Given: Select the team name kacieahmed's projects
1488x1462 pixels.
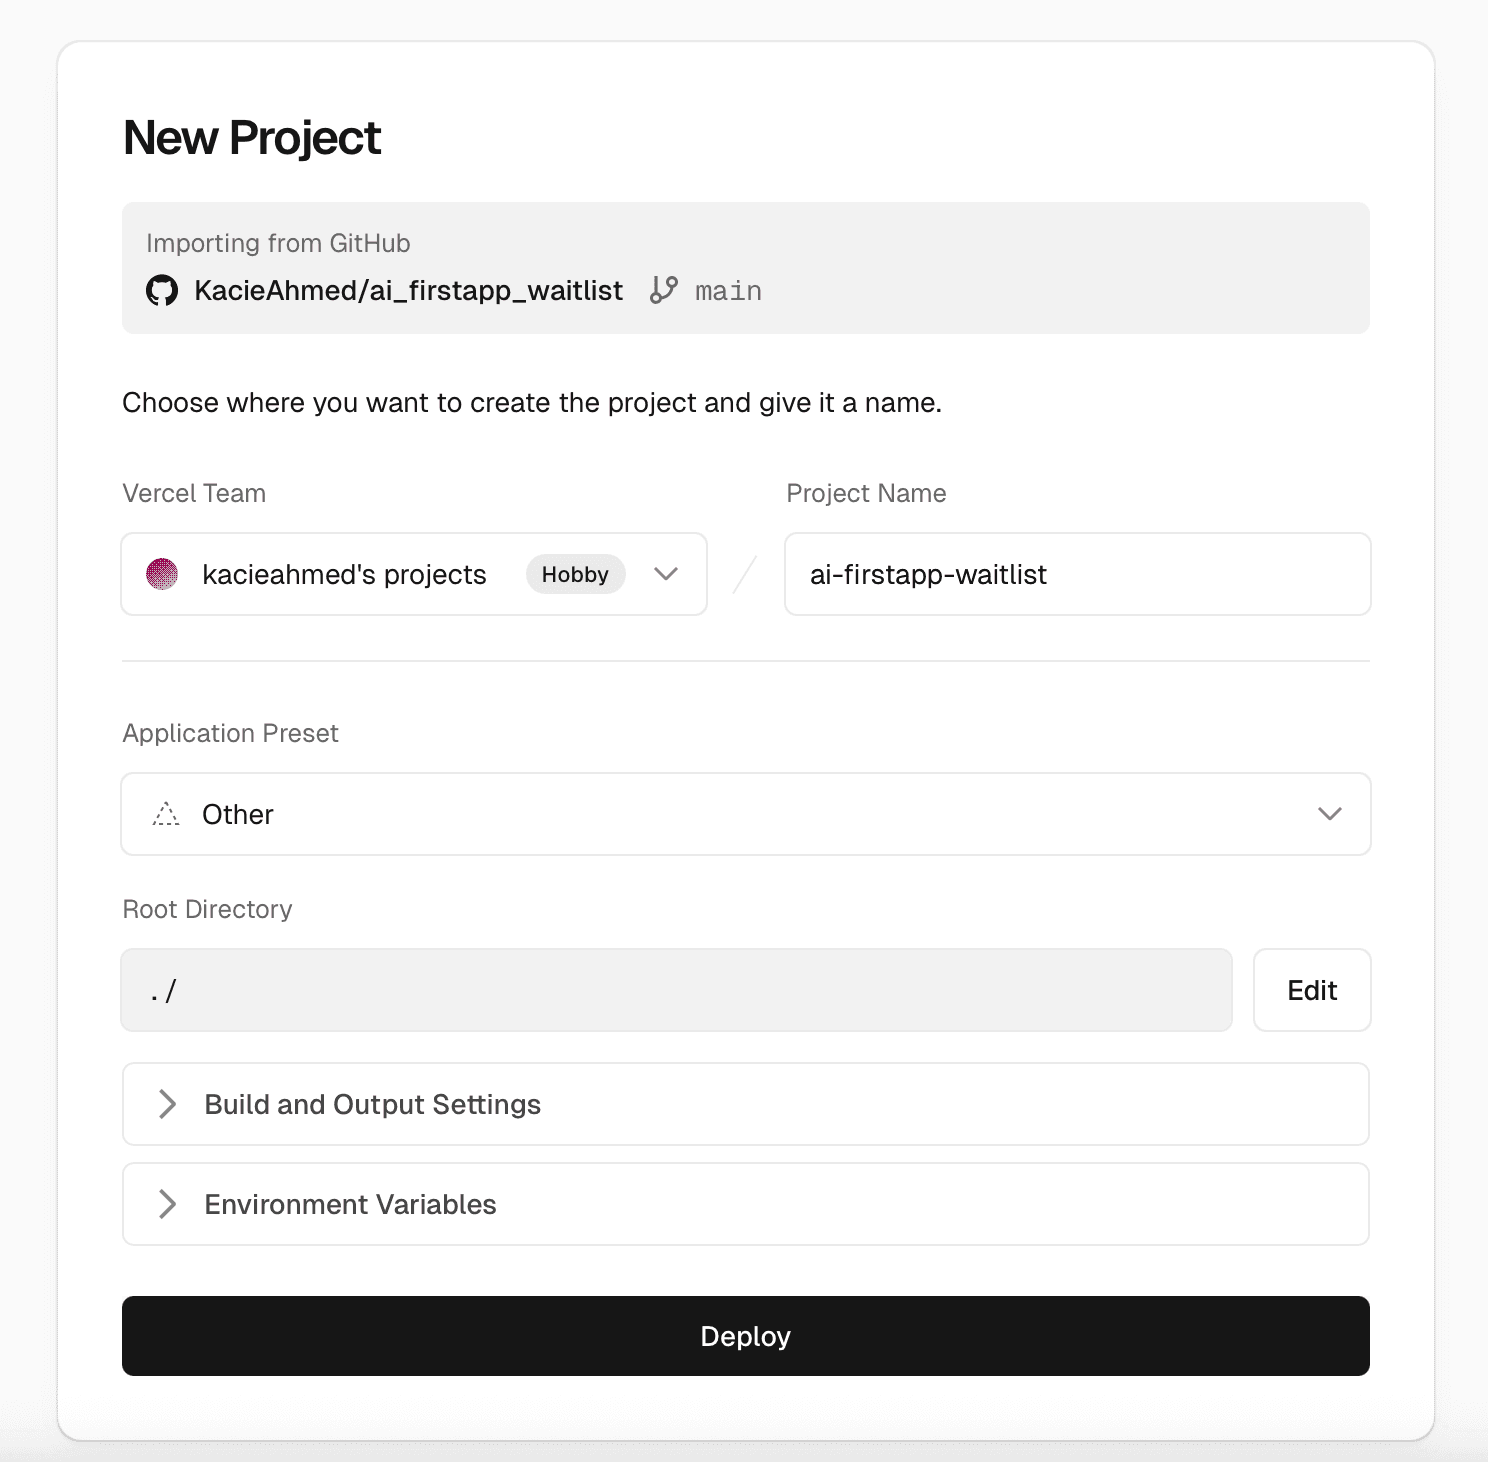Looking at the screenshot, I should [344, 574].
